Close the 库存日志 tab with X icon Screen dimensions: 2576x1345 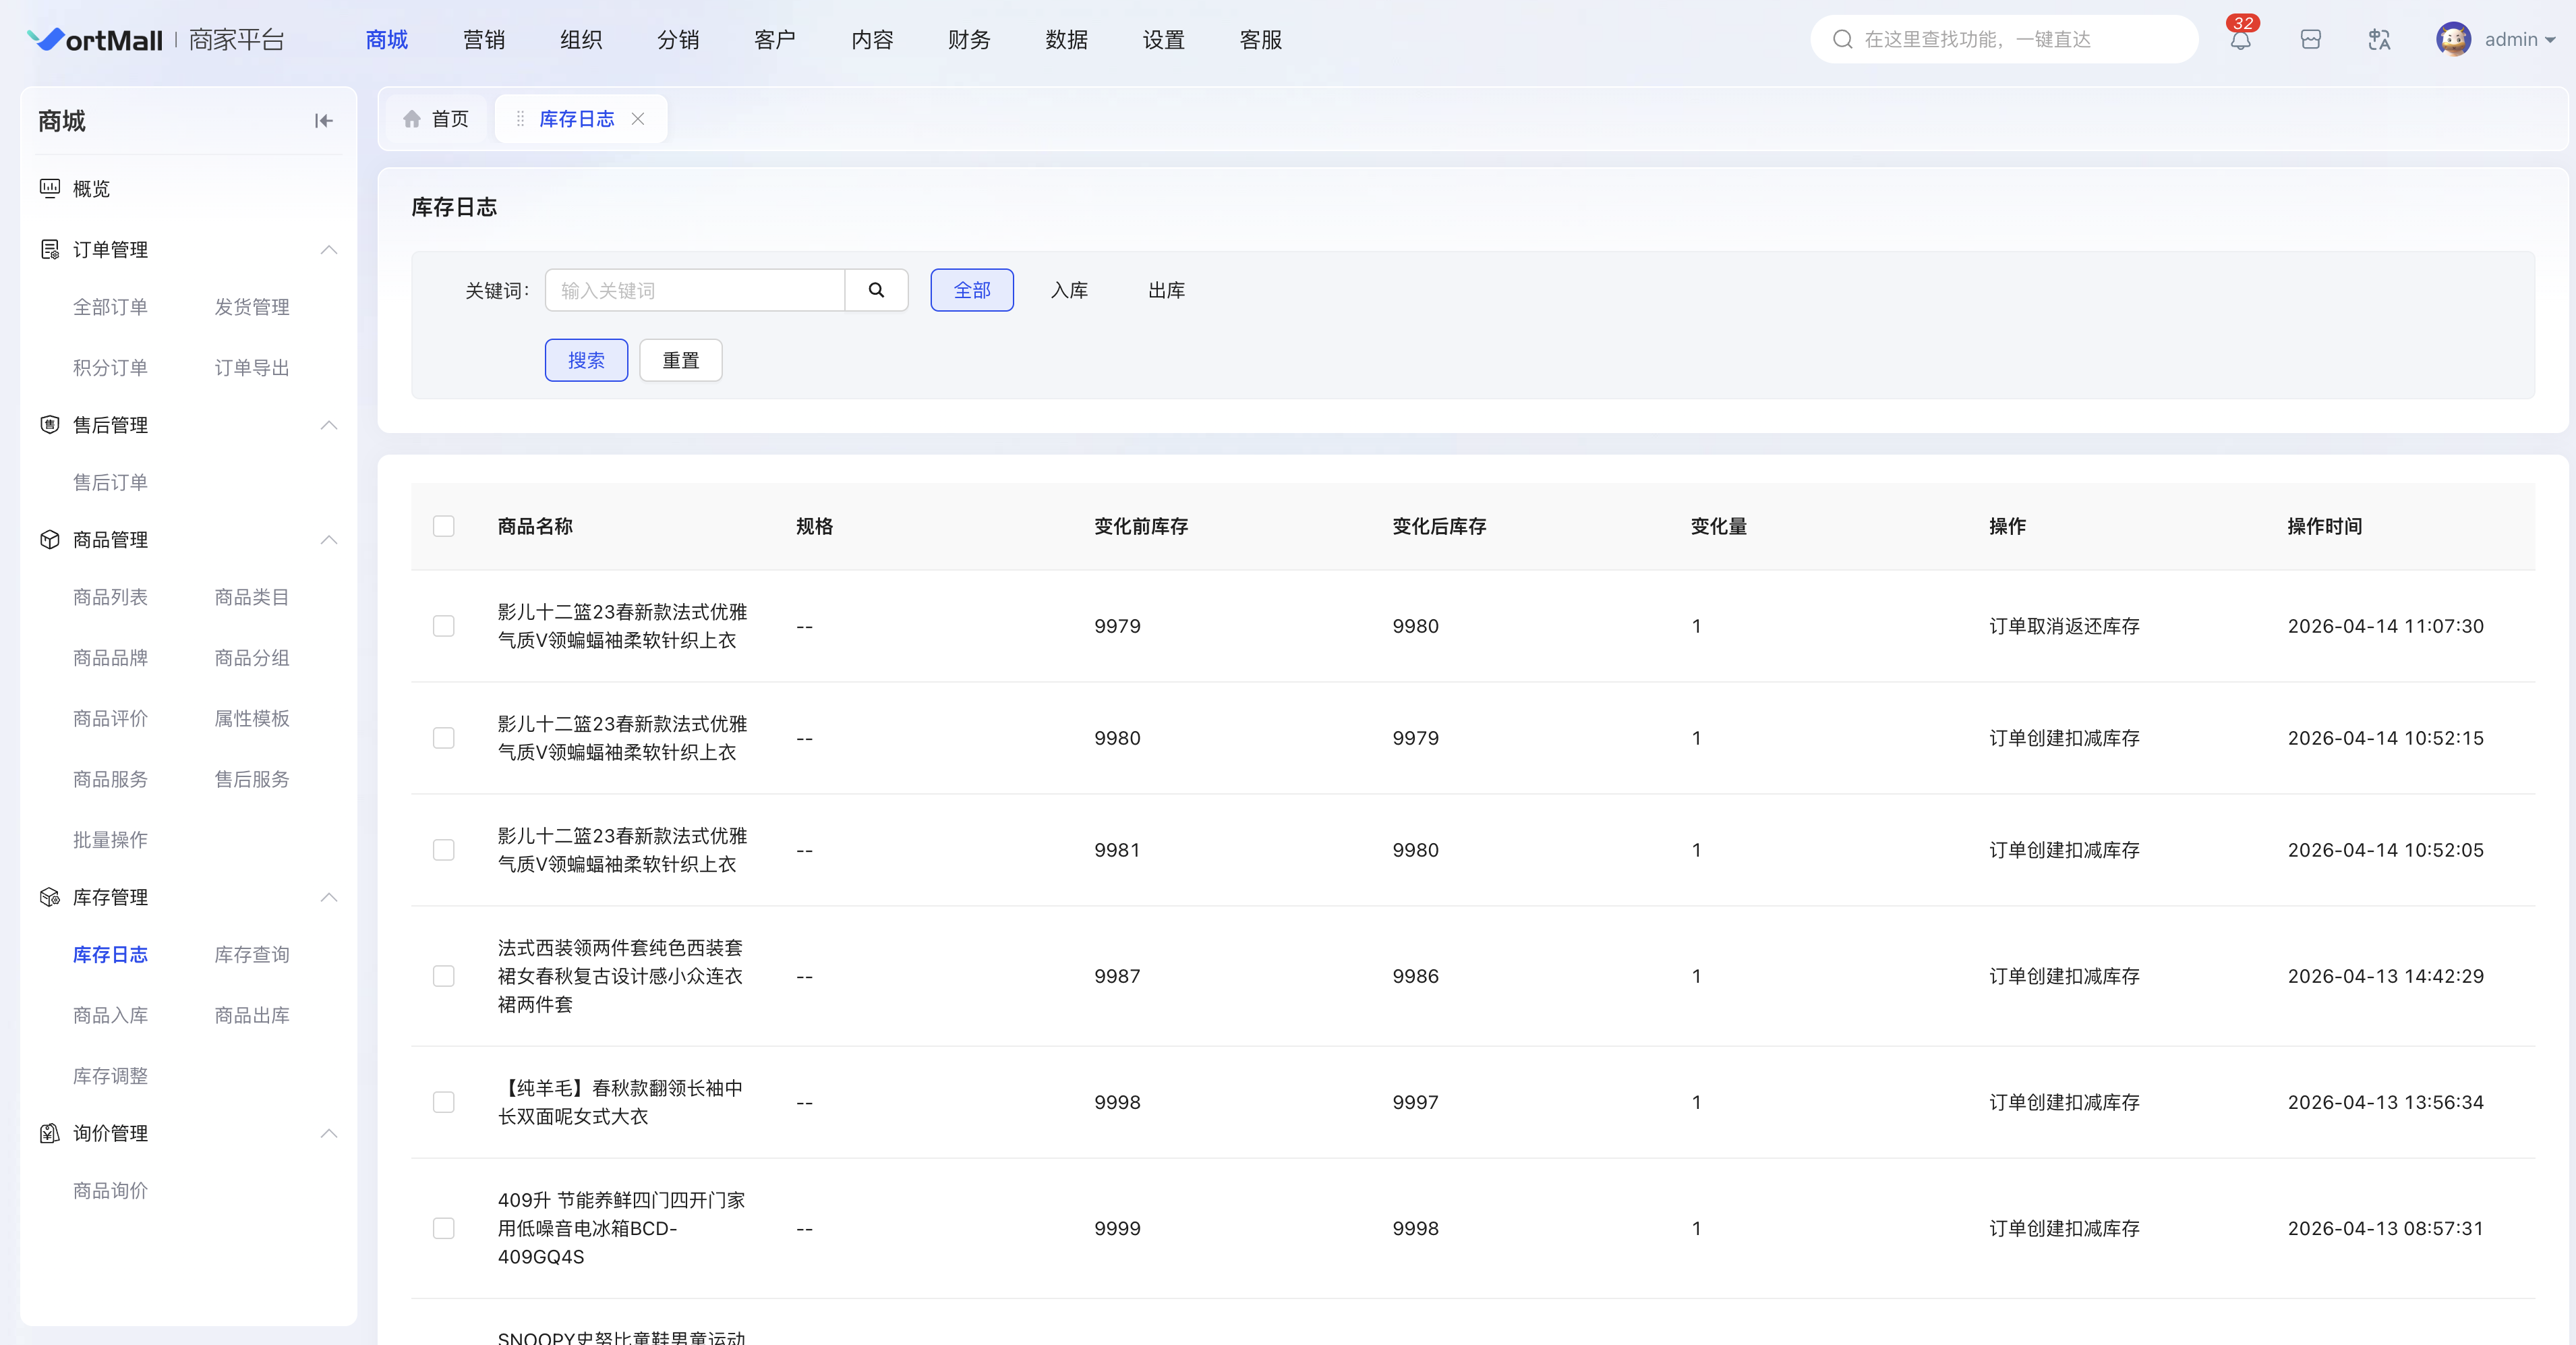click(x=638, y=119)
